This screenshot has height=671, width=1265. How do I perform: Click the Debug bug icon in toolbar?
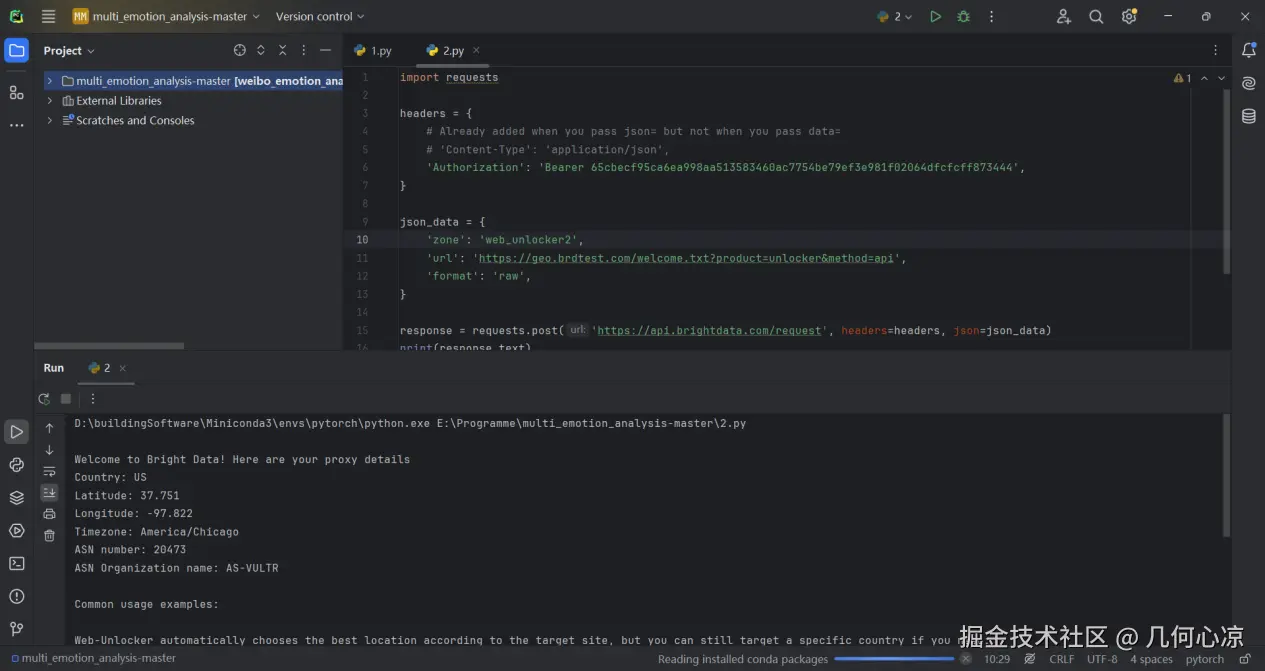click(963, 17)
